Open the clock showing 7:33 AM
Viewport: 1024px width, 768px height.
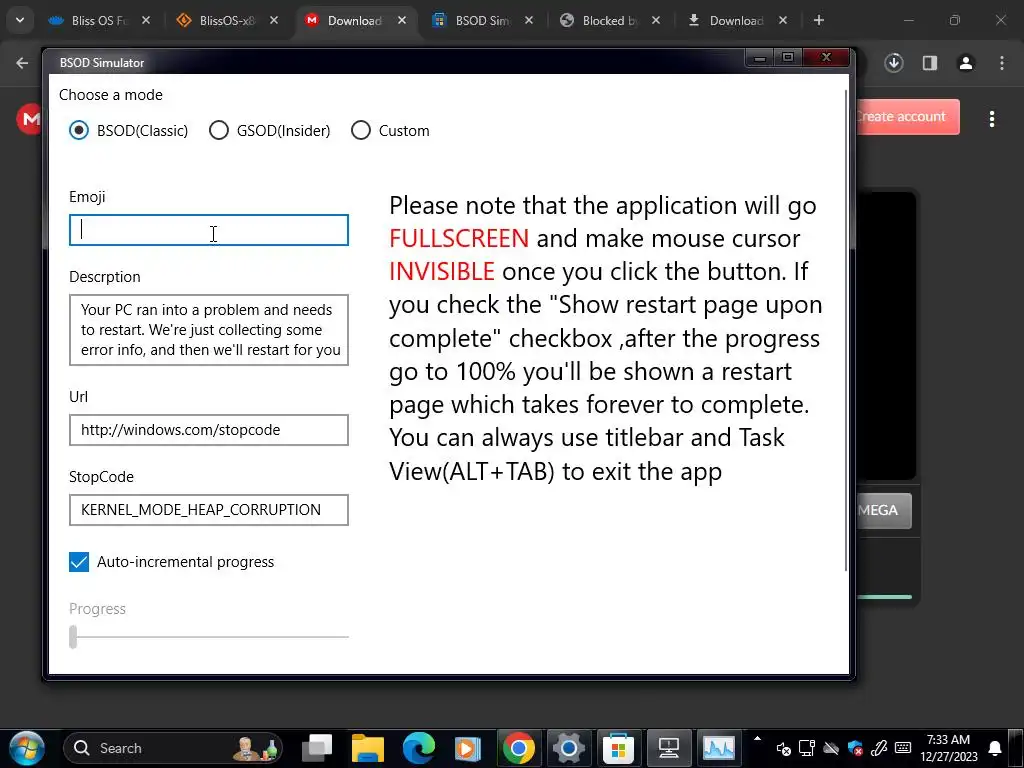(x=949, y=748)
